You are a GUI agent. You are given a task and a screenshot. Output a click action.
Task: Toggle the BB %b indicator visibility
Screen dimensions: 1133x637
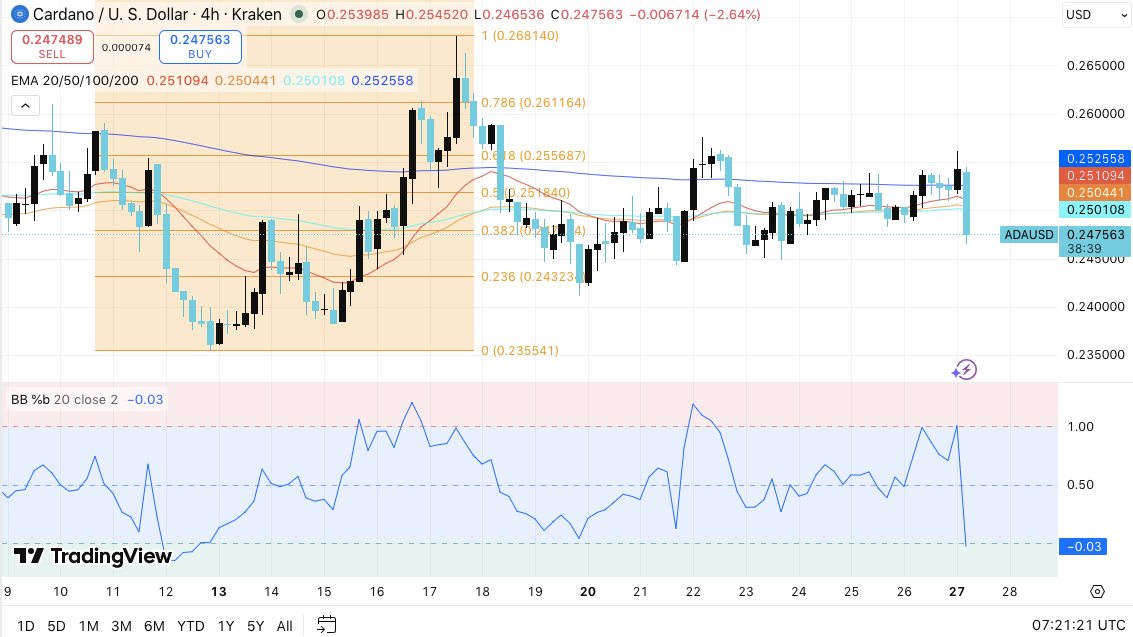tap(30, 399)
